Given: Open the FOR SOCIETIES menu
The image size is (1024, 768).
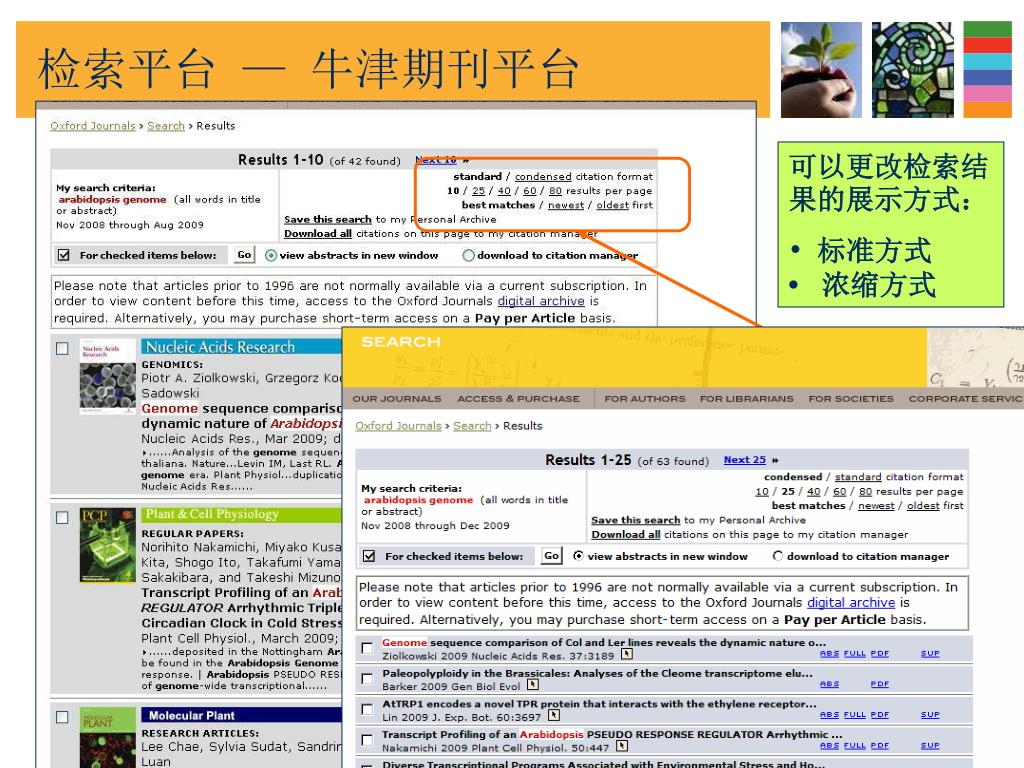Looking at the screenshot, I should [x=851, y=398].
